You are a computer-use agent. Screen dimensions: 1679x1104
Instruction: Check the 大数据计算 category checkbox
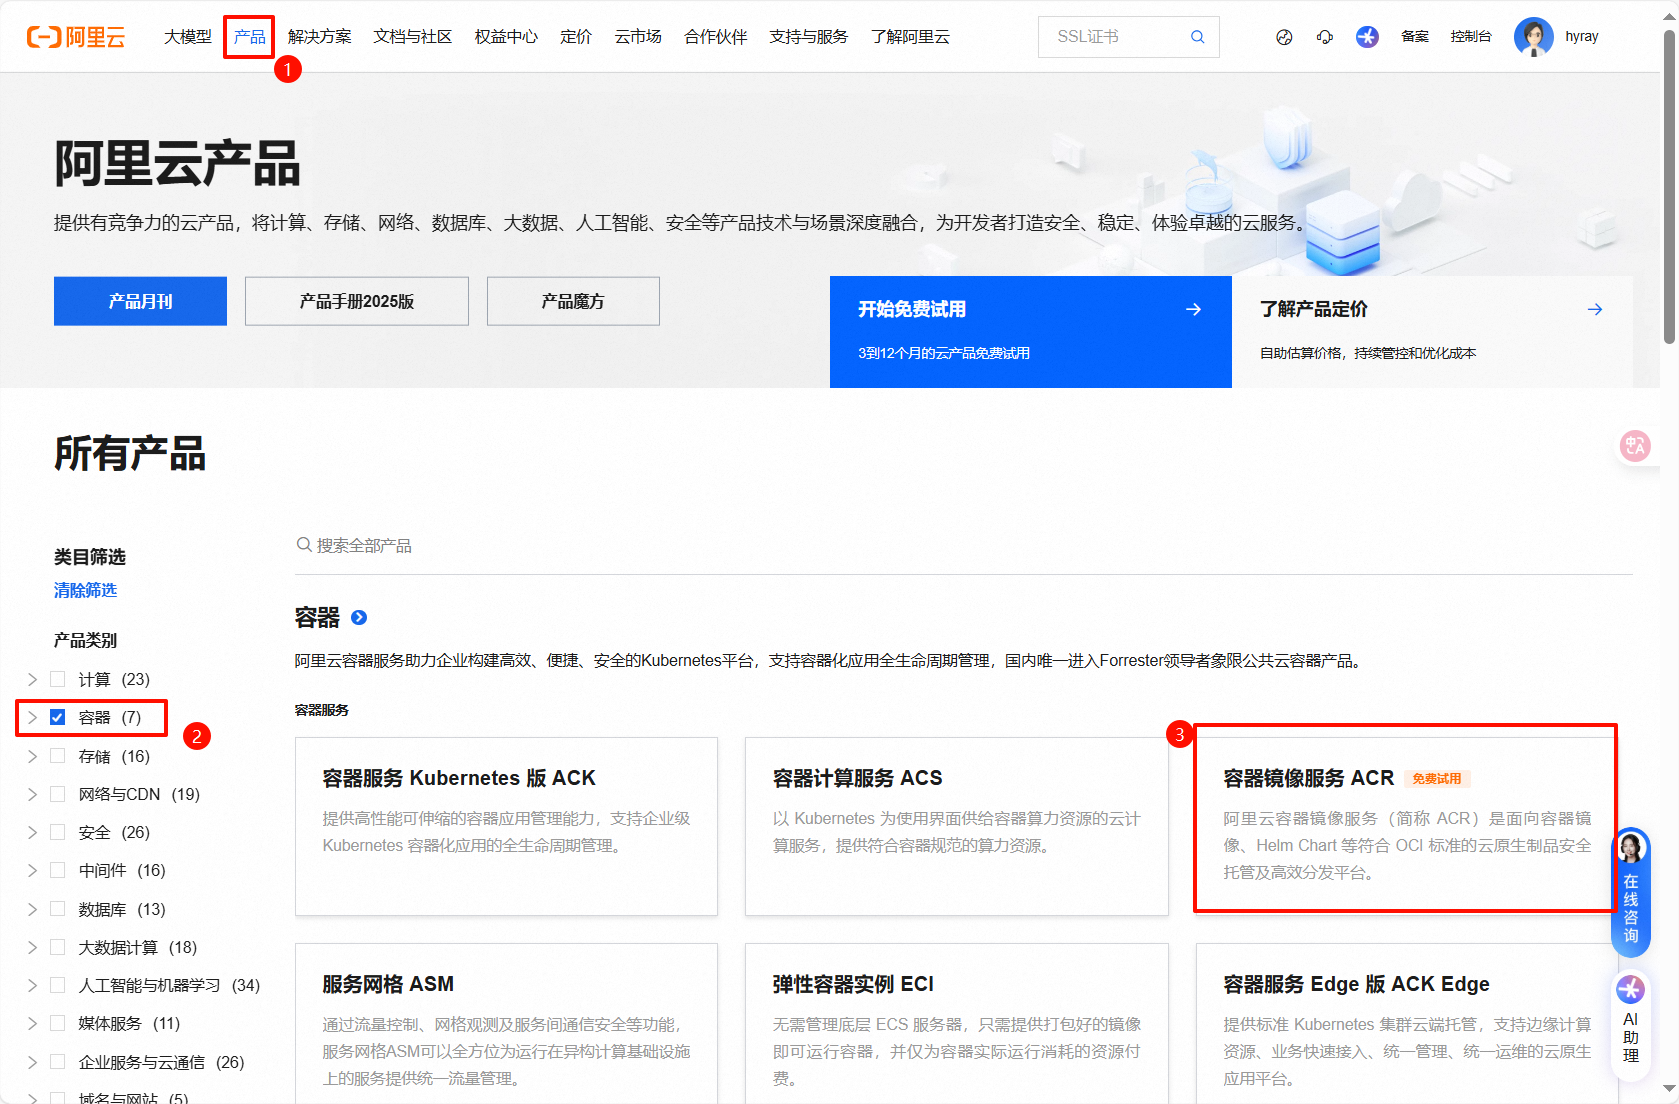(58, 947)
